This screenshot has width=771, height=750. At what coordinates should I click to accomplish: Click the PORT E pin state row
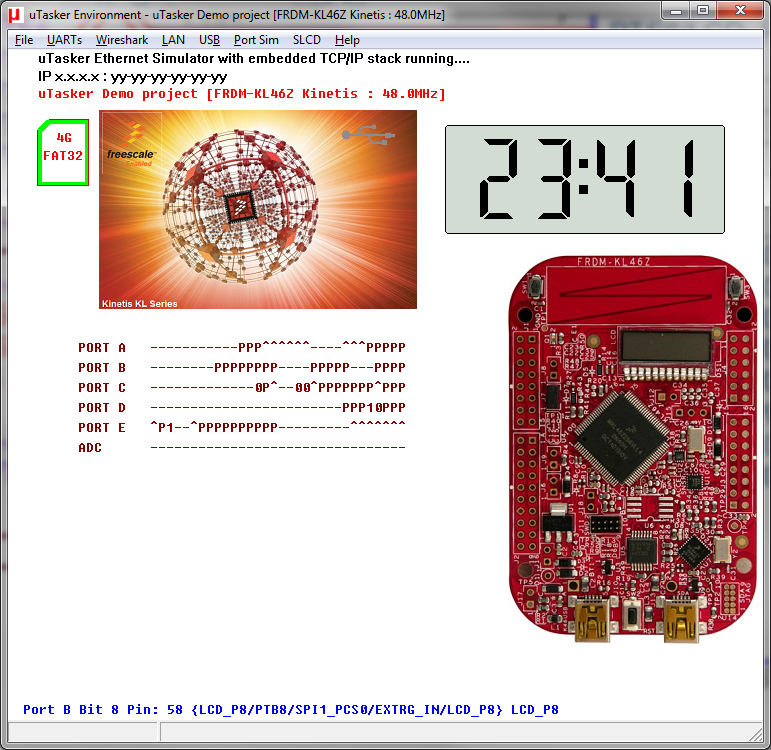point(278,426)
